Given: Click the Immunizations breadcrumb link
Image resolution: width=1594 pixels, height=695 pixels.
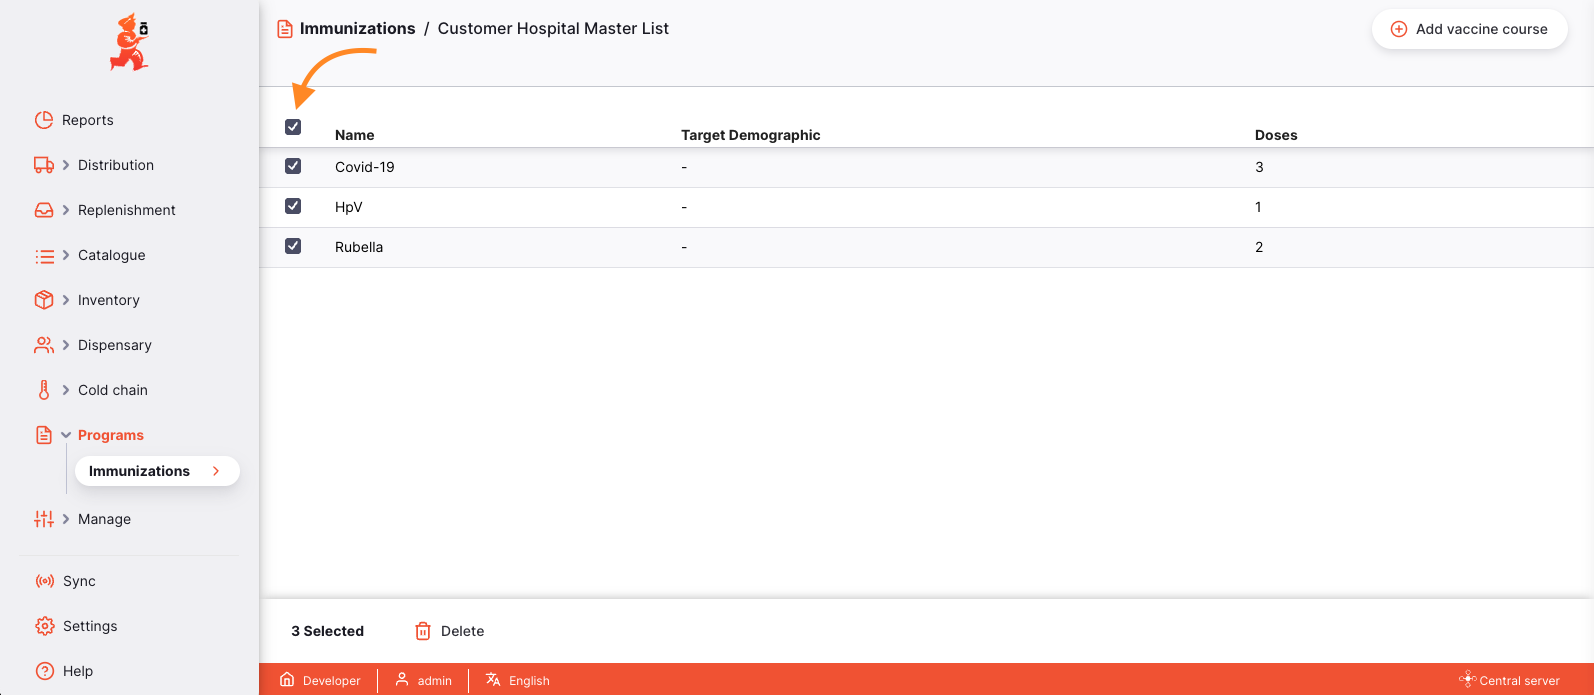Looking at the screenshot, I should click(x=358, y=29).
